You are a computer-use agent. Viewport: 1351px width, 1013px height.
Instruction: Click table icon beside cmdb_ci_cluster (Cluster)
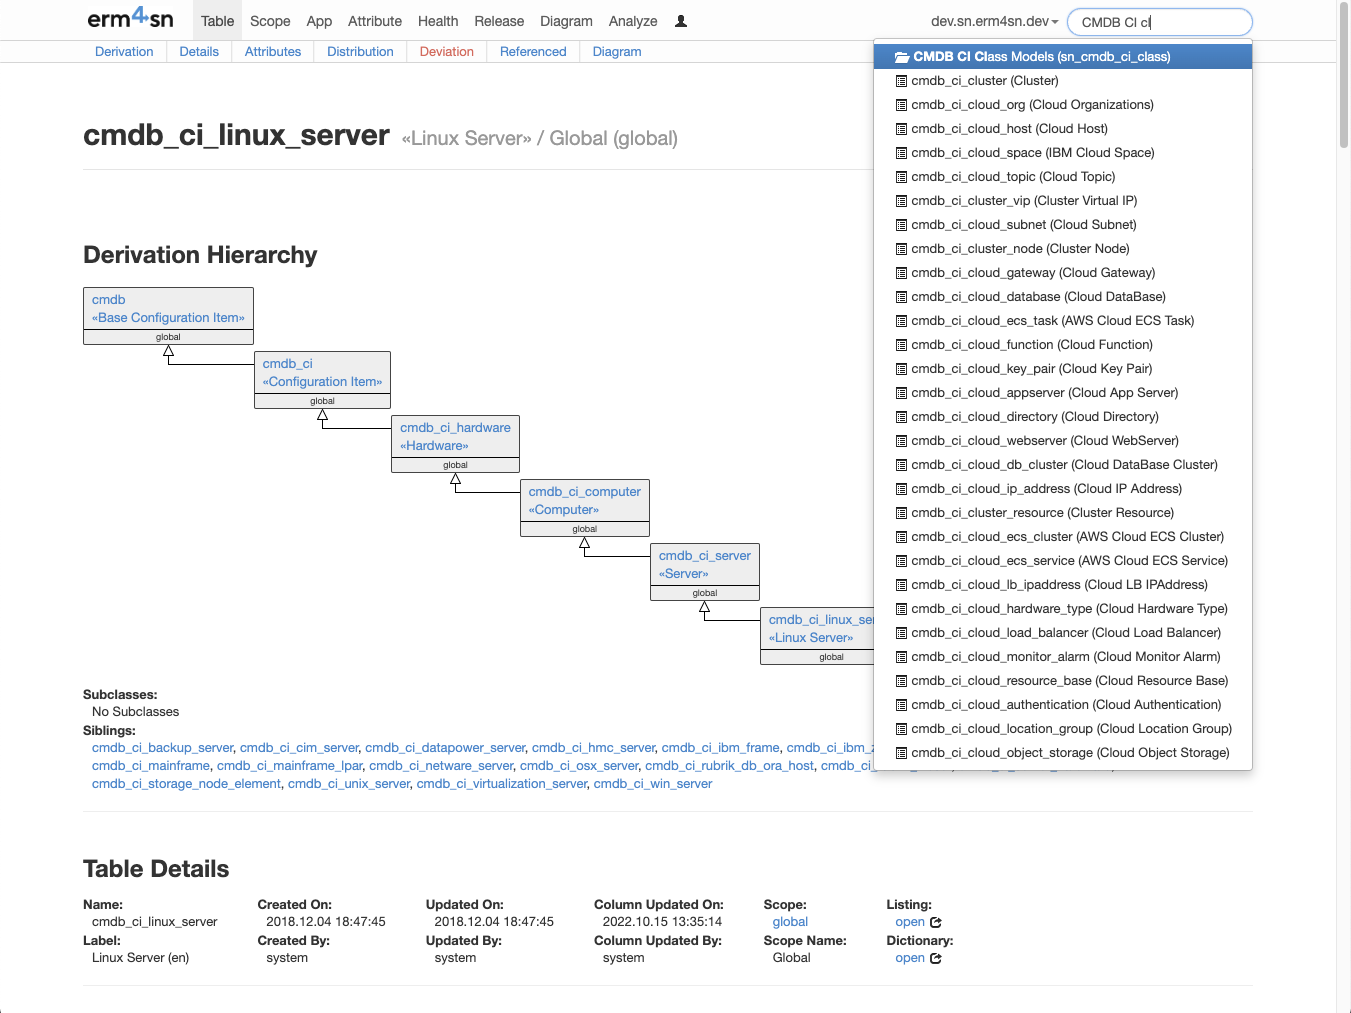pyautogui.click(x=901, y=81)
